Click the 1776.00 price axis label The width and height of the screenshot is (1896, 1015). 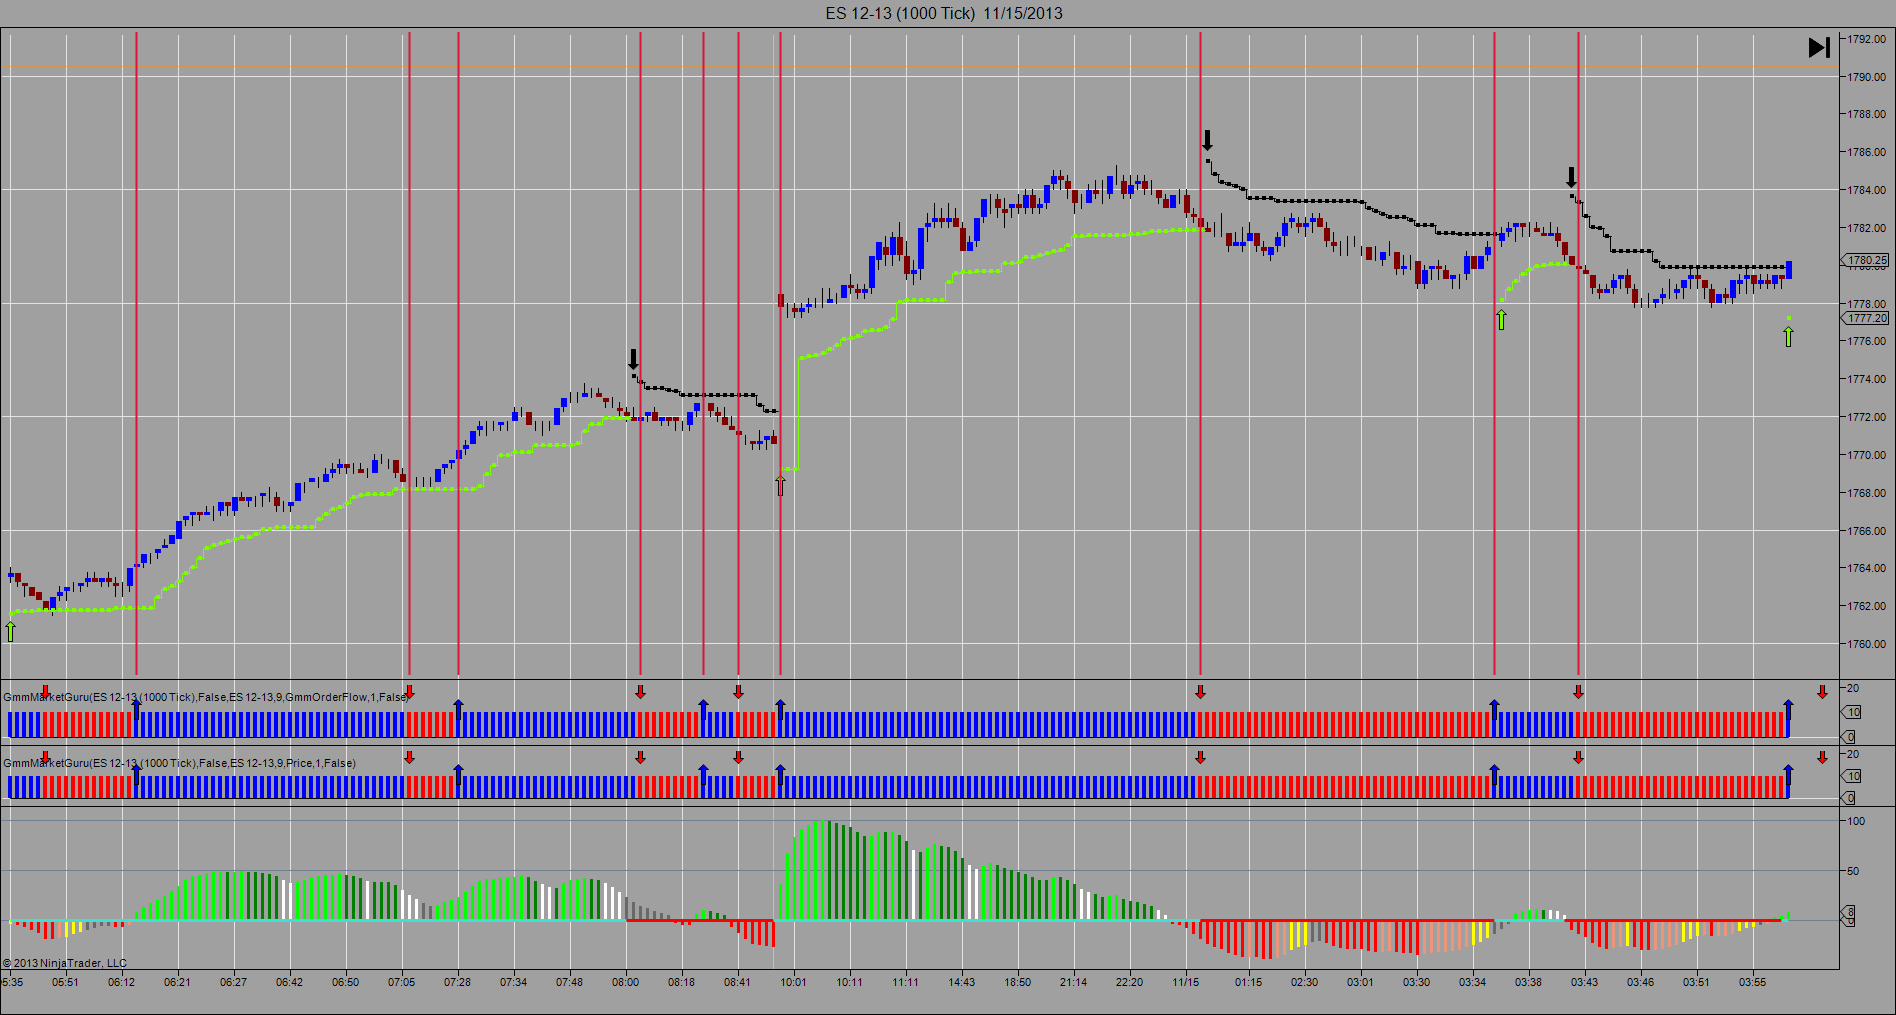[1867, 342]
